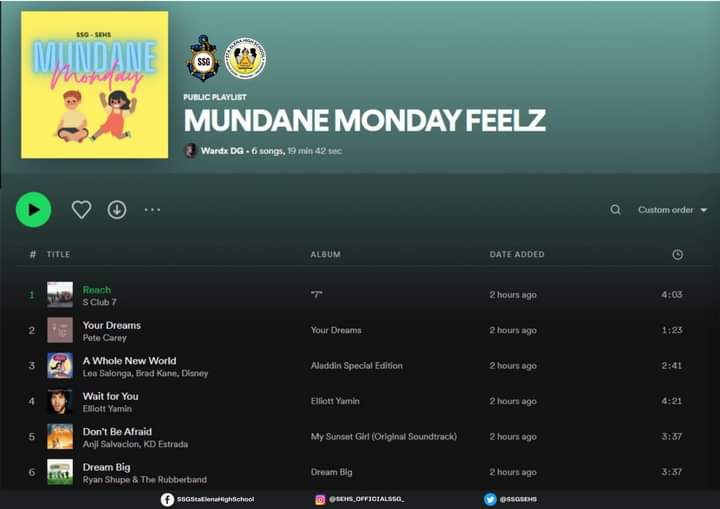Search within the playlist
This screenshot has width=720, height=509.
click(x=615, y=210)
